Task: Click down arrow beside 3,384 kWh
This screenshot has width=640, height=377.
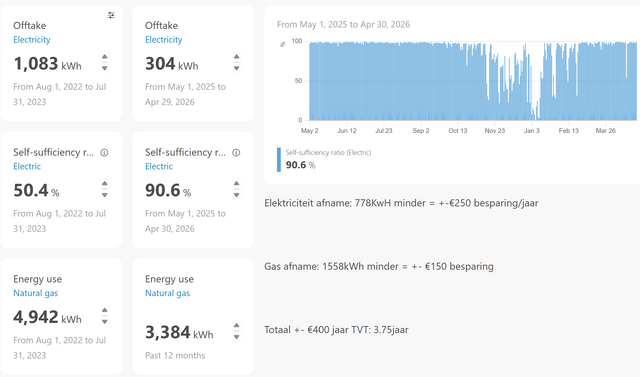Action: coord(237,337)
